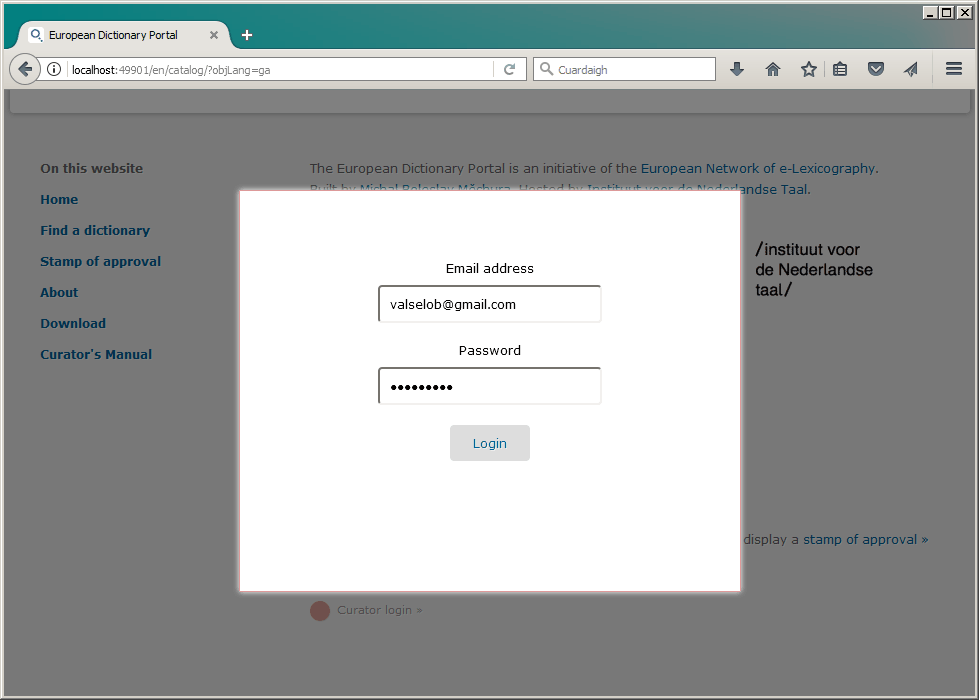
Task: Go to Stamp of approval in sidebar
Action: point(101,262)
